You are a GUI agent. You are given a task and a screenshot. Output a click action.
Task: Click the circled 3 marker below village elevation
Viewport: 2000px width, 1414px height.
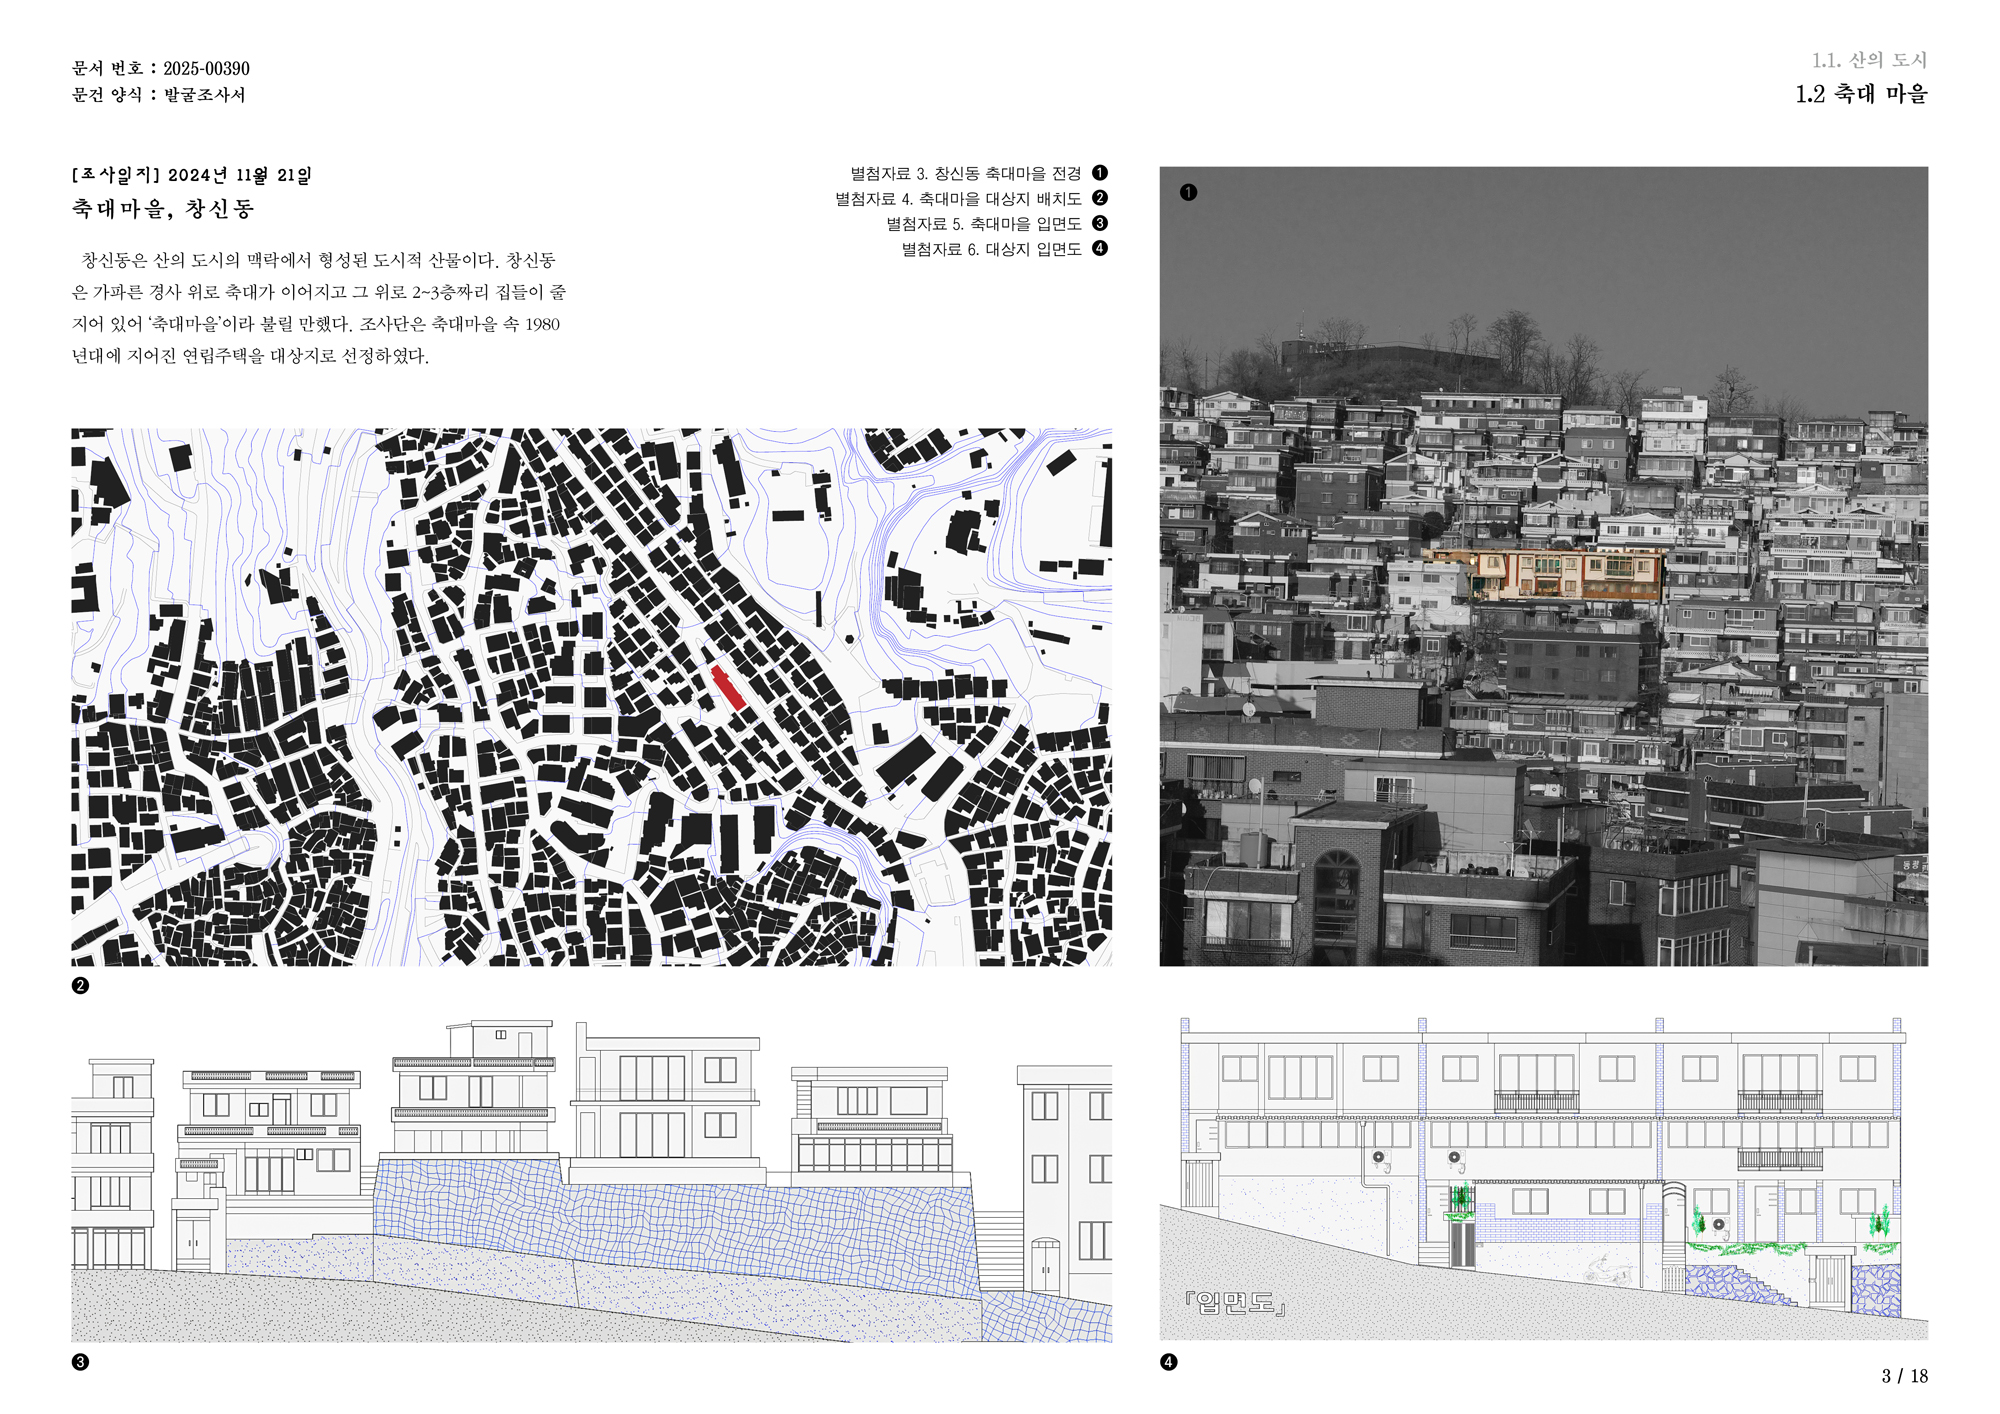tap(81, 1362)
